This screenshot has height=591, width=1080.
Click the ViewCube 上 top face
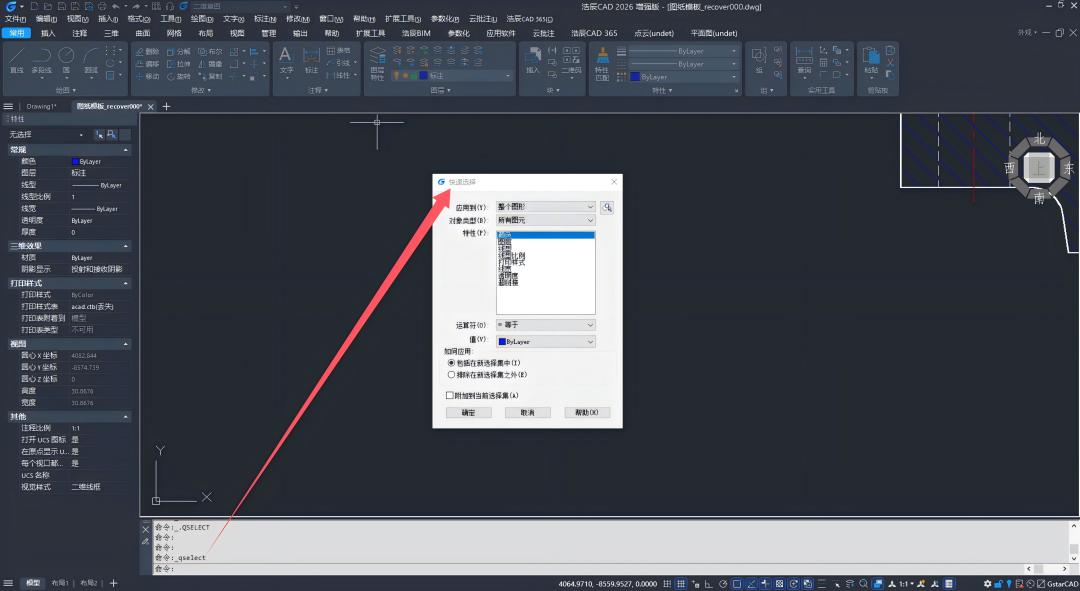(x=1039, y=167)
